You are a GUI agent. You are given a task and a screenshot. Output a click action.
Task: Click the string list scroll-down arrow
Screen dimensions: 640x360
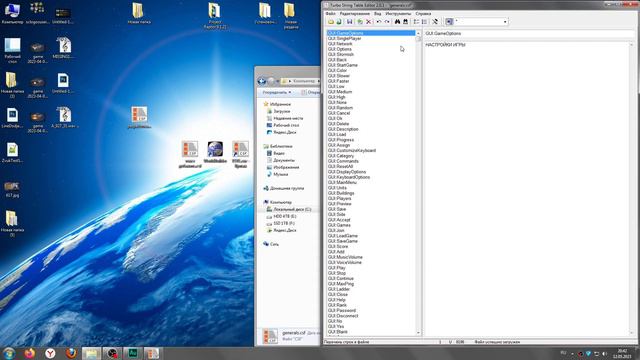click(x=418, y=333)
